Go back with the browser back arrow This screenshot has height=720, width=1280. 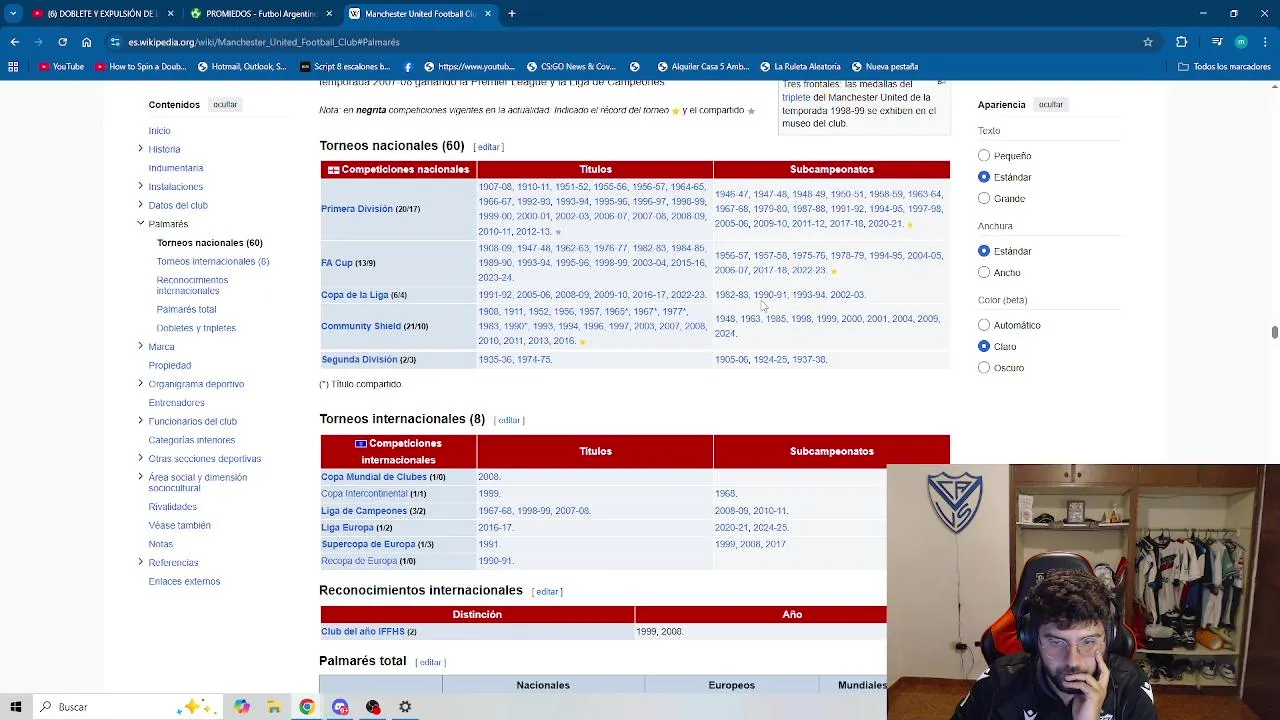[14, 42]
